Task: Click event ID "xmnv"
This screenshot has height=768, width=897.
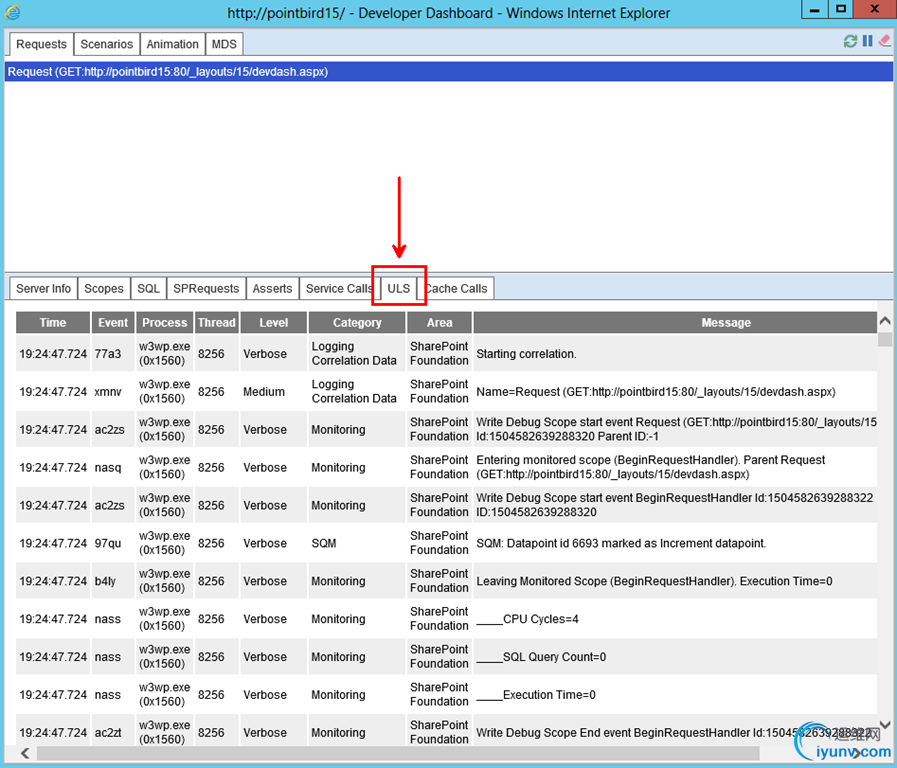Action: pos(108,392)
